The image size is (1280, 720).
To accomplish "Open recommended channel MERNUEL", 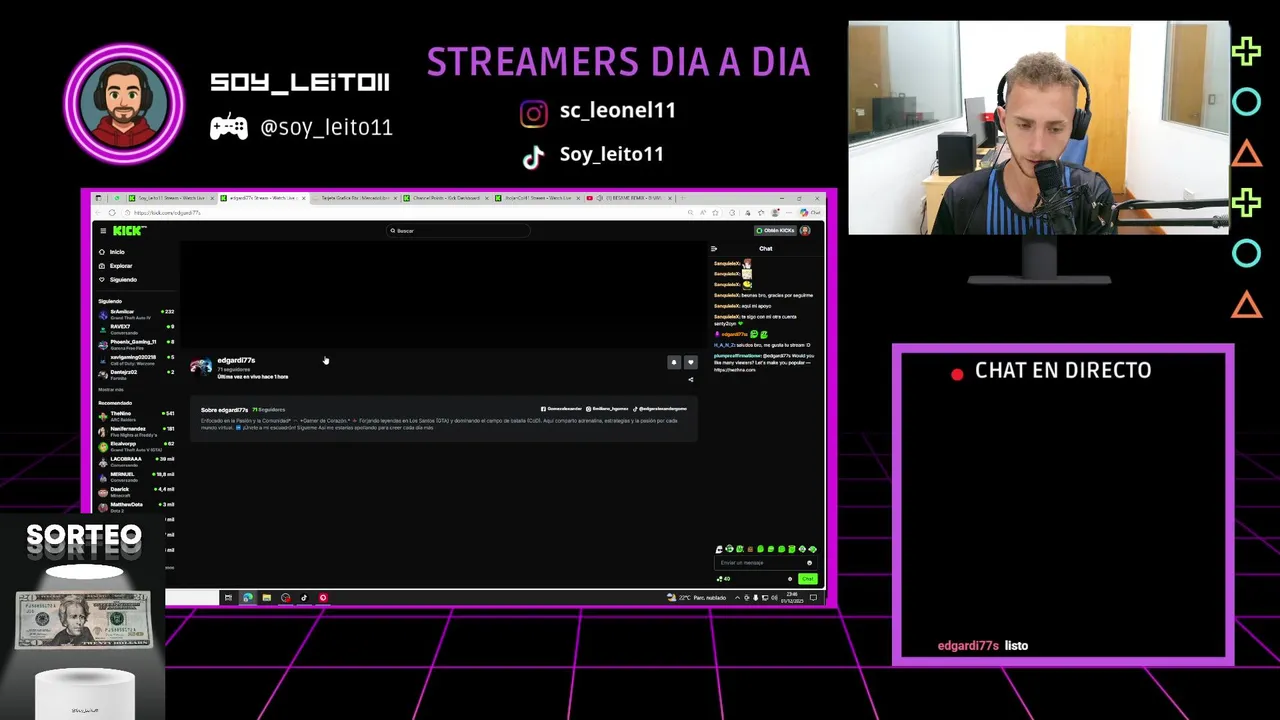I will pos(136,476).
